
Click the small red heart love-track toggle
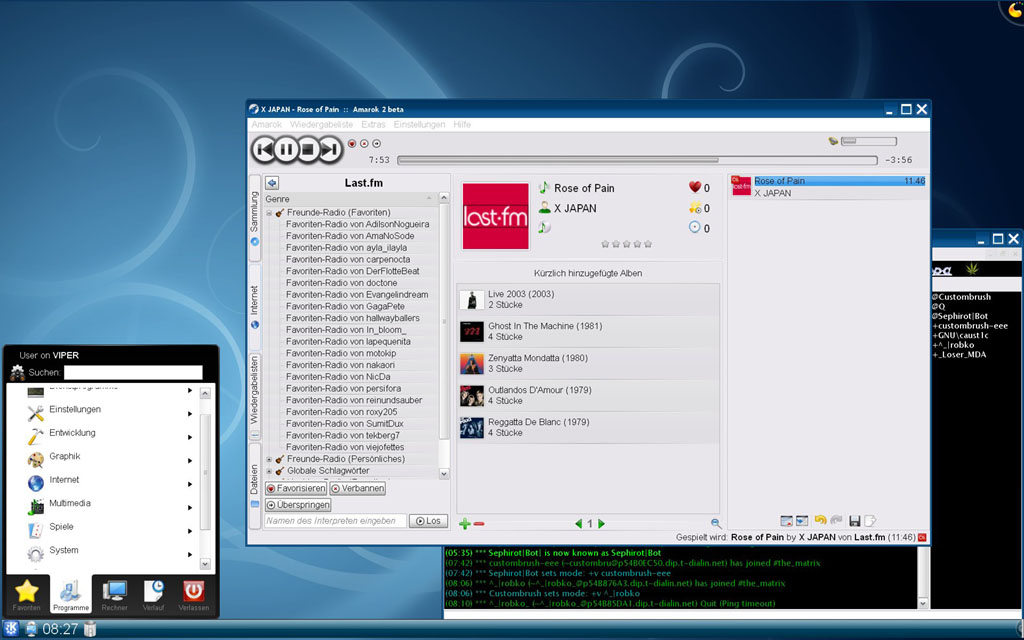click(x=352, y=144)
